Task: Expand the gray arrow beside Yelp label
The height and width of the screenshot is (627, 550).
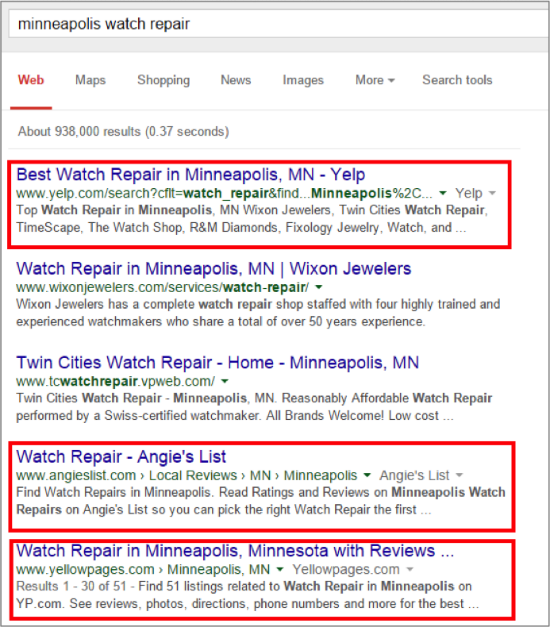Action: [492, 193]
